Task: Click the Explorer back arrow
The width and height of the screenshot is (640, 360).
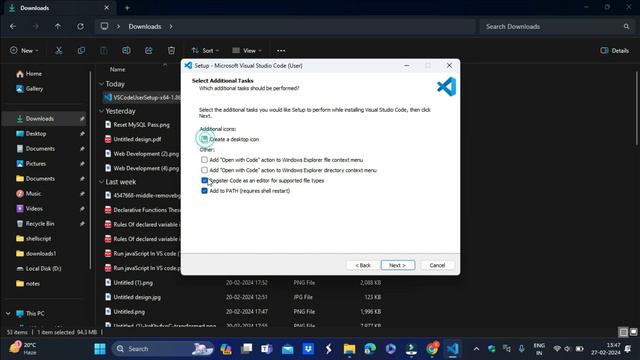Action: 13,27
